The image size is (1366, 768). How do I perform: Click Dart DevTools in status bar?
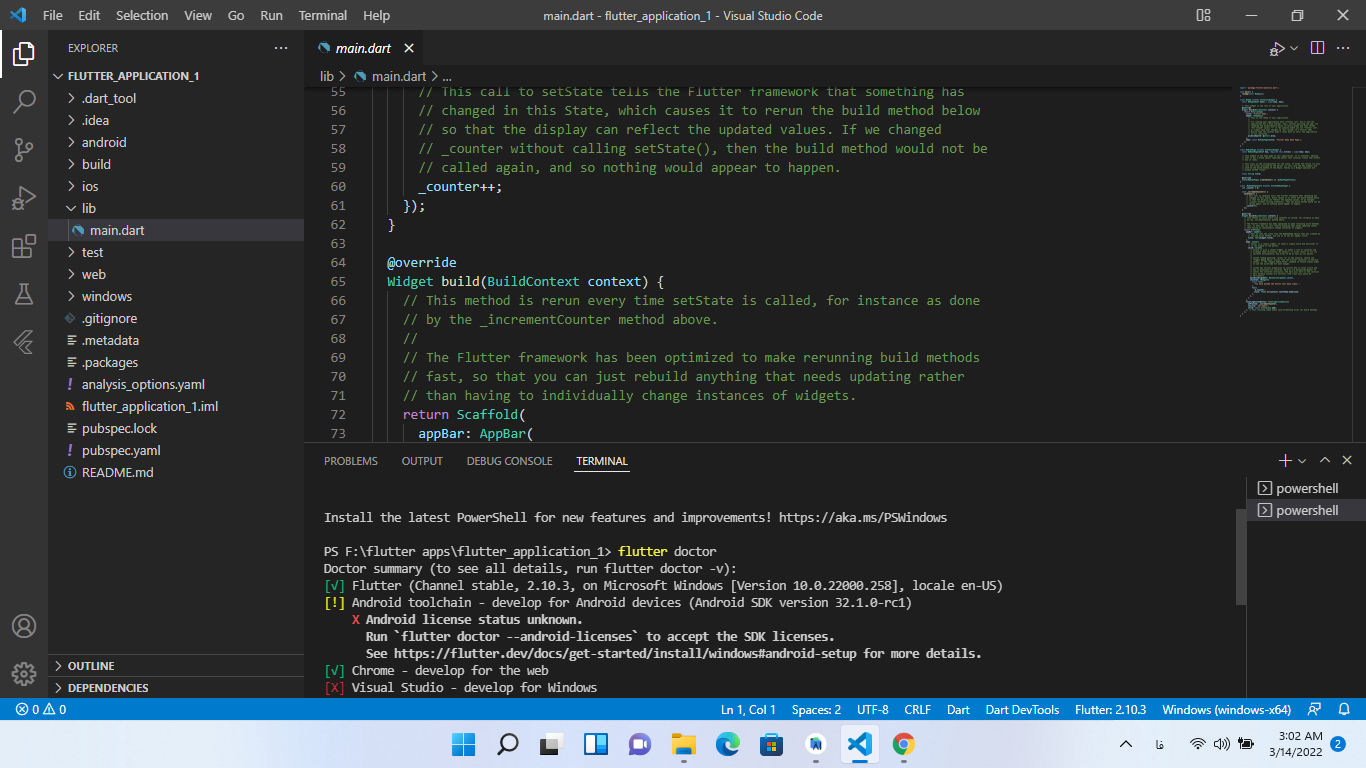[x=1022, y=709]
